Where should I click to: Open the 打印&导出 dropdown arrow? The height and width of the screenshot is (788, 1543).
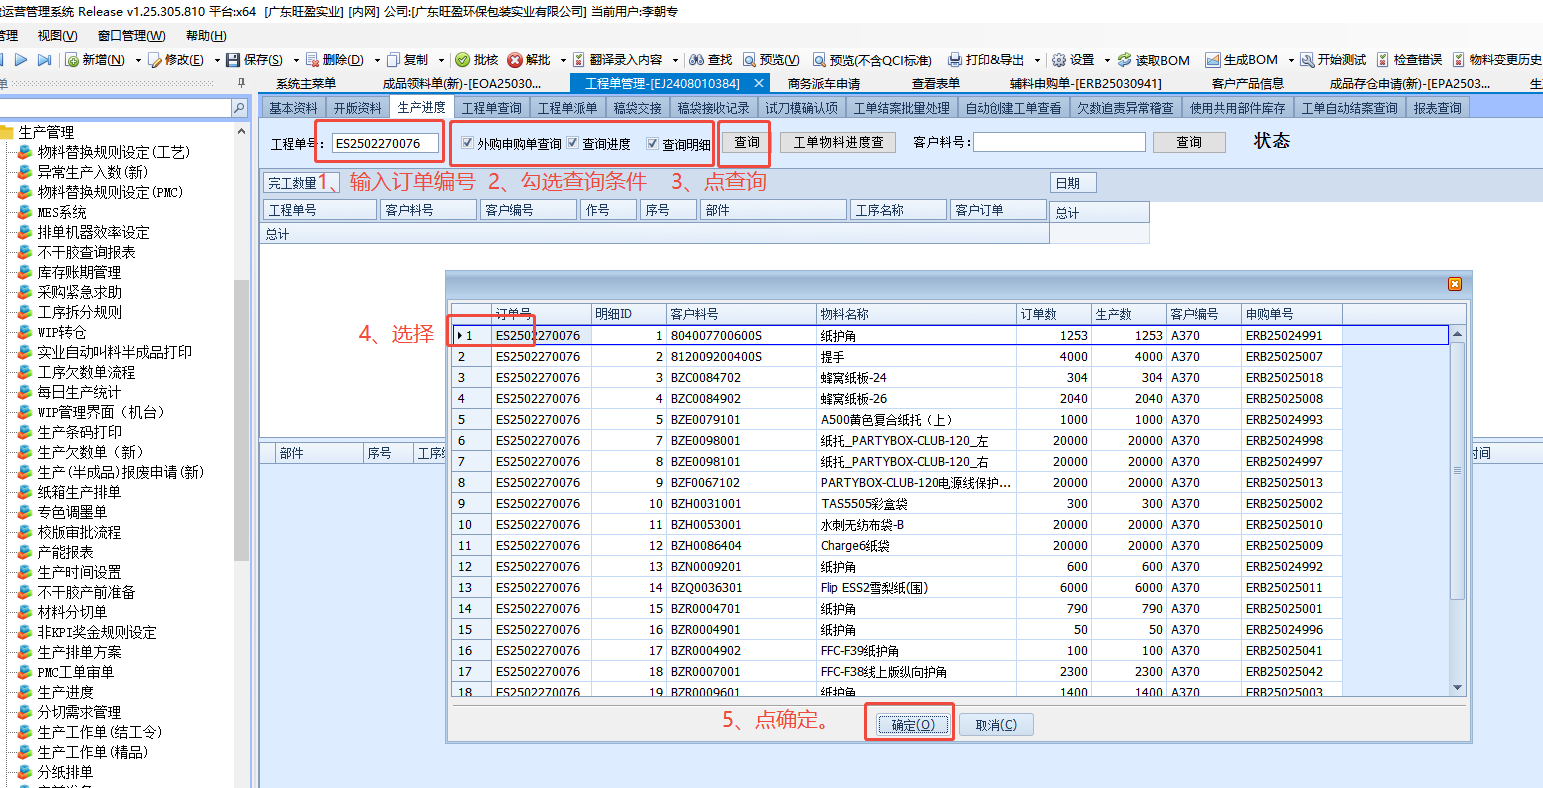point(1037,61)
